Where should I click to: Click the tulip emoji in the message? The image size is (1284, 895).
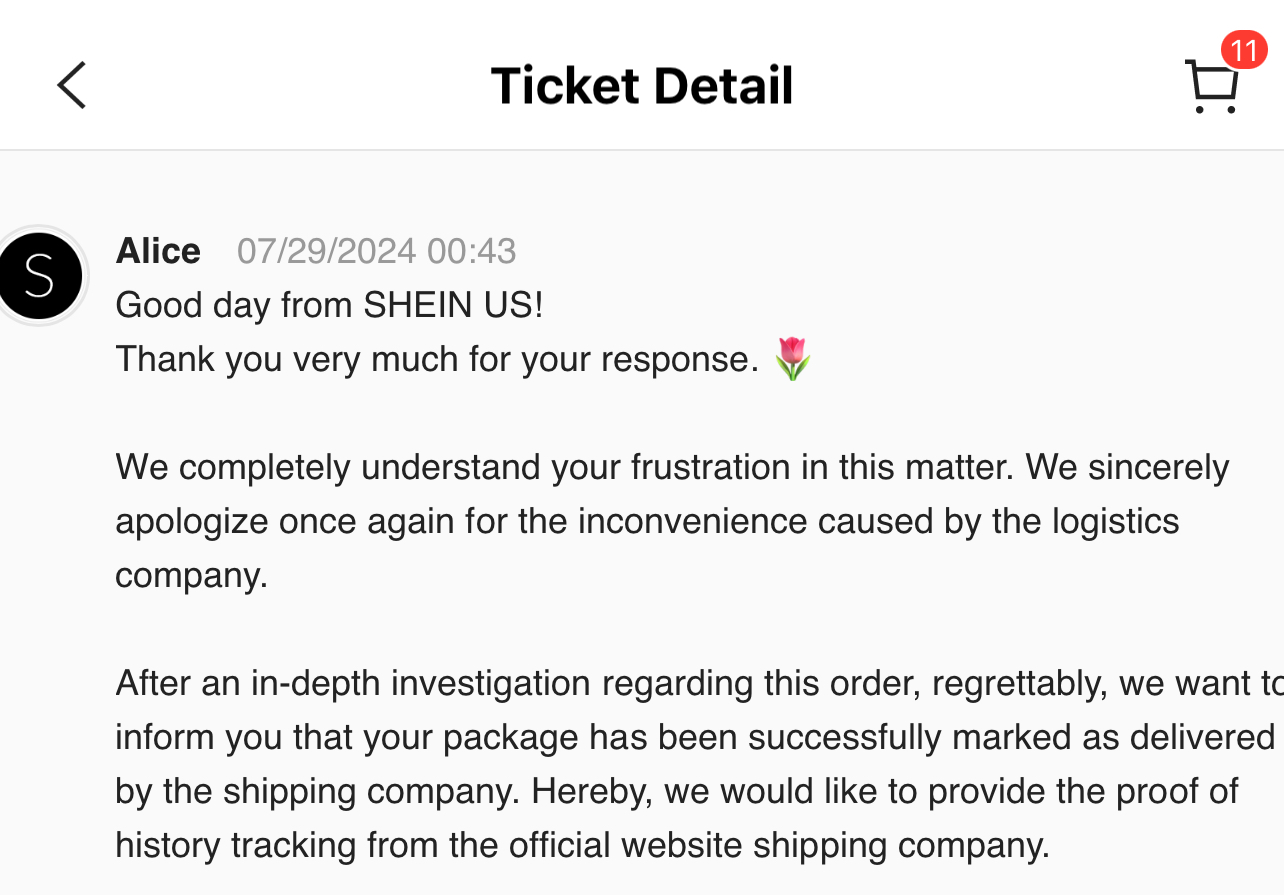pos(793,359)
